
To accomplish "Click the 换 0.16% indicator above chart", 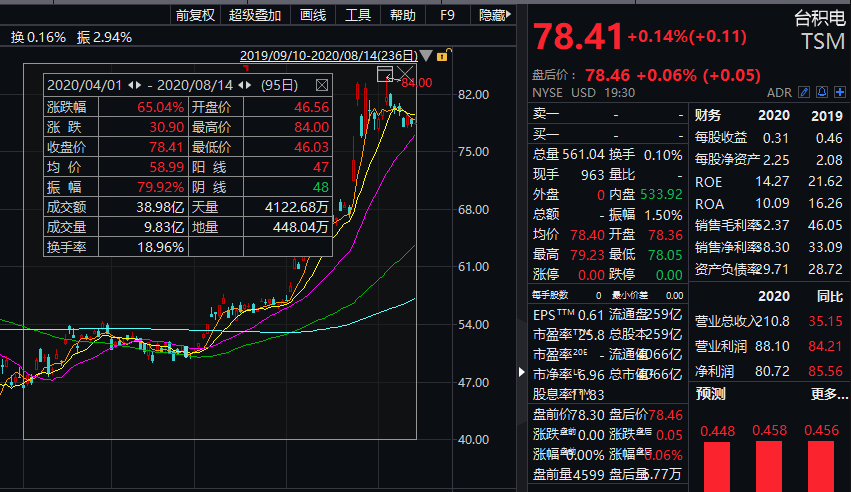I will 38,37.
